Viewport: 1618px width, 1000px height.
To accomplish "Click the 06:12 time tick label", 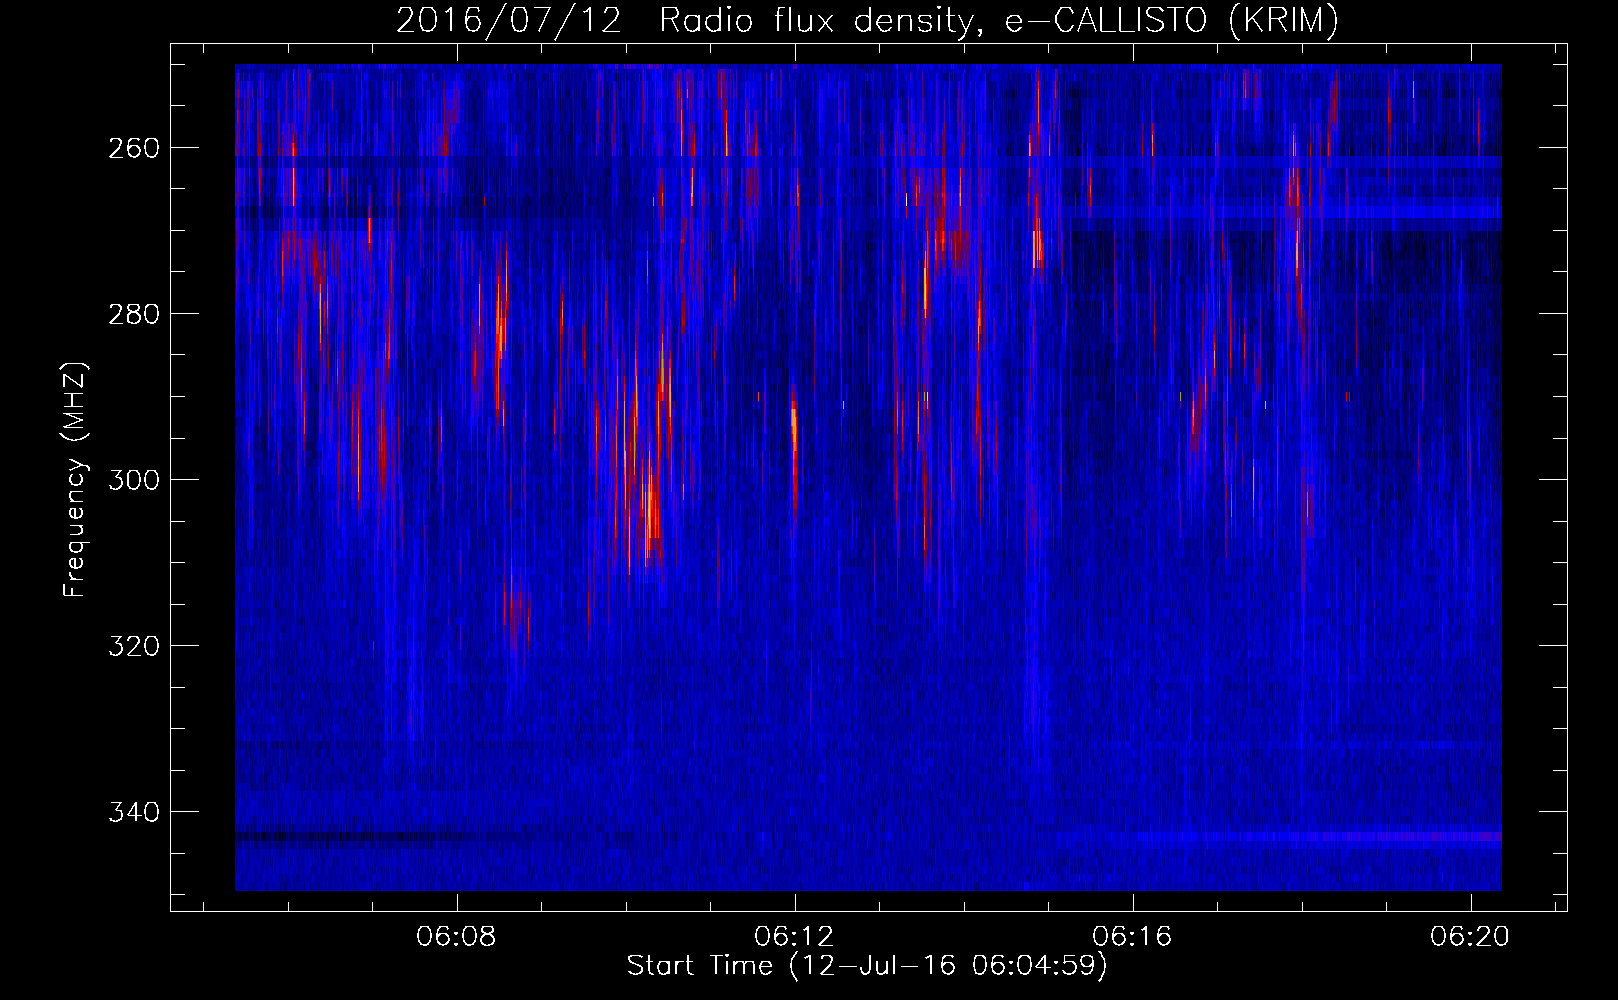I will coord(795,937).
